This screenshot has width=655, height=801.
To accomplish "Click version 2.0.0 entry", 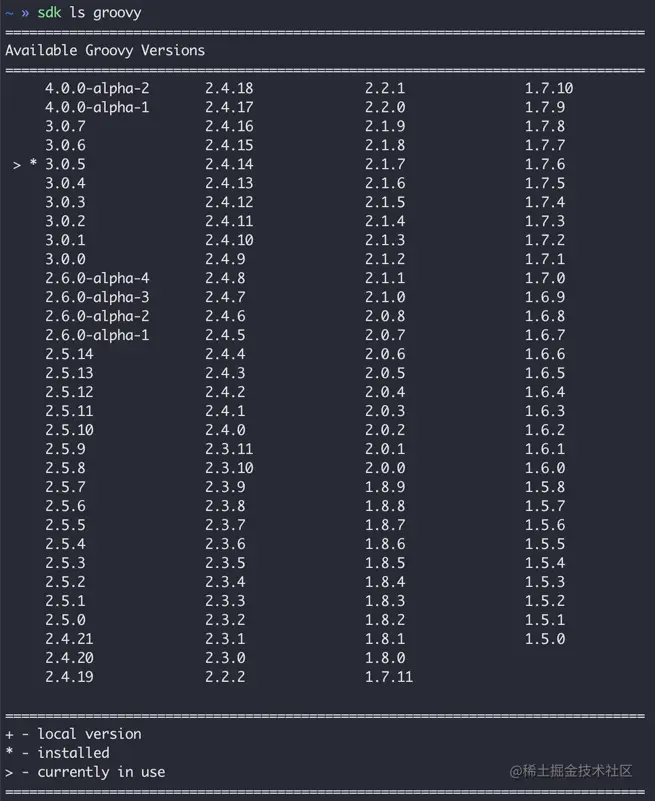I will [385, 468].
